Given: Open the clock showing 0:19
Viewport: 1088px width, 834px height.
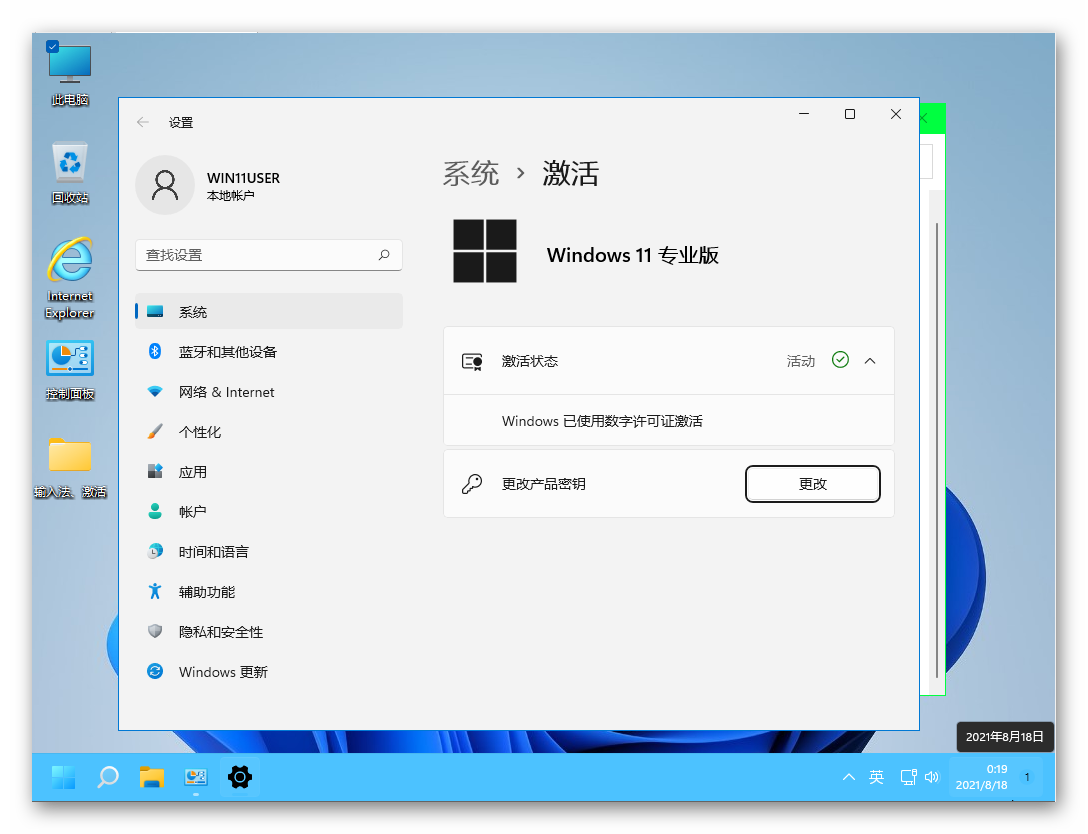Looking at the screenshot, I should click(981, 777).
